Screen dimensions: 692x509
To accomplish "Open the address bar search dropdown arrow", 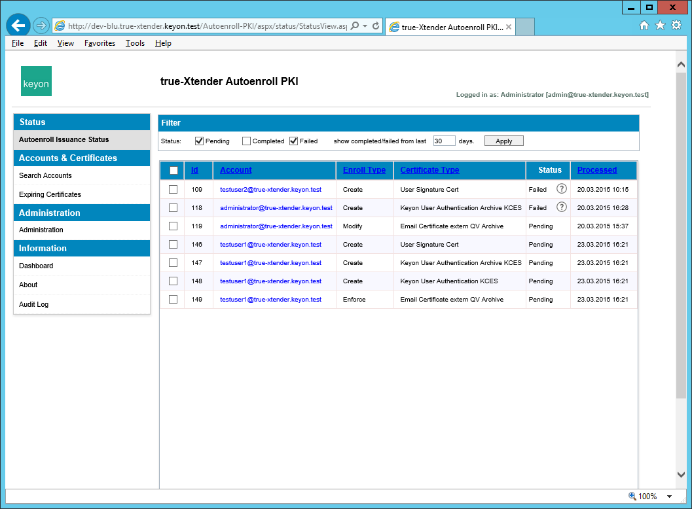I will coord(365,26).
